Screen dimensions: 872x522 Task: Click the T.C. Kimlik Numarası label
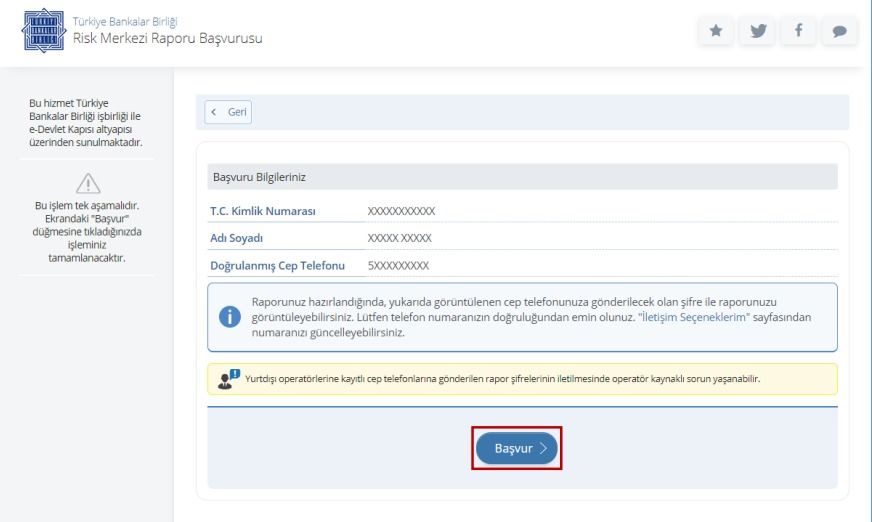[x=262, y=211]
